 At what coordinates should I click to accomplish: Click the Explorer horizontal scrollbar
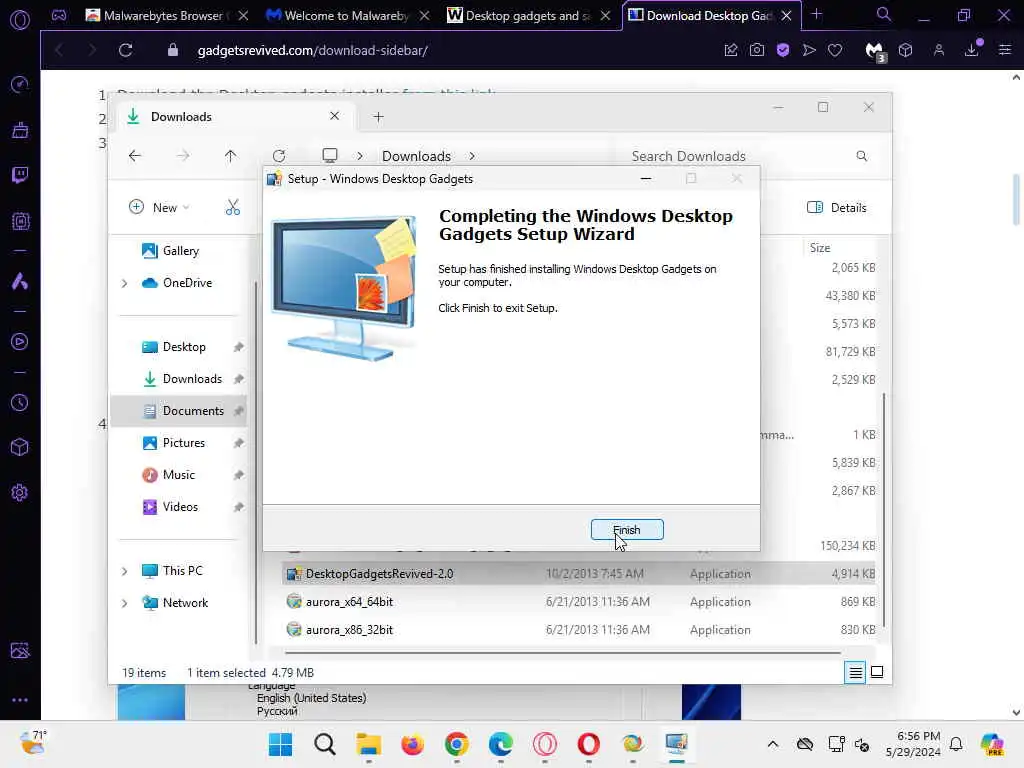point(563,652)
